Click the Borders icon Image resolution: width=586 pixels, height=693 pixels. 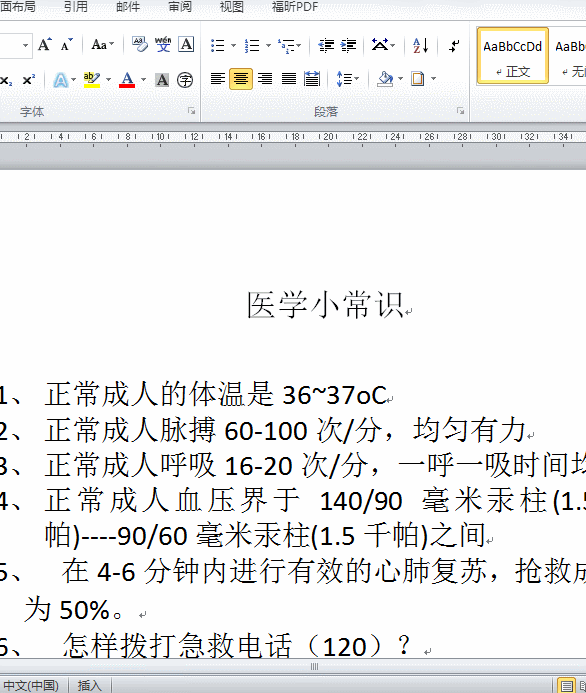tap(417, 79)
